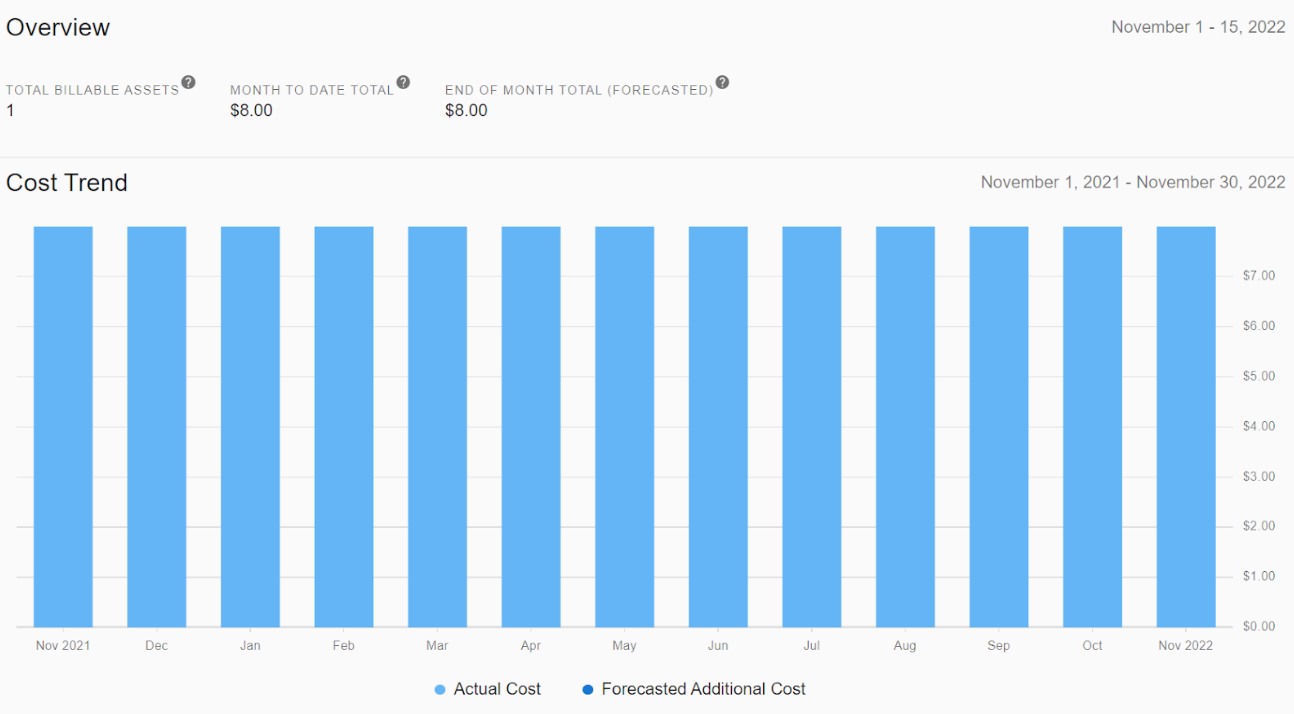Screen dimensions: 1294x714
Task: Click the Jul cost bar
Action: pyautogui.click(x=811, y=427)
